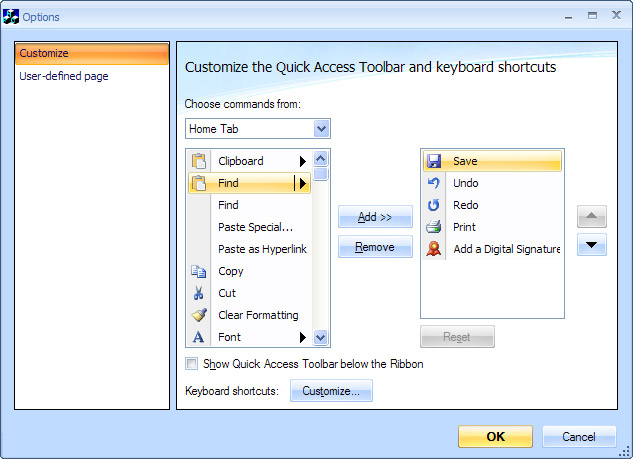
Task: Select the Digital Signature ribbon icon
Action: pos(434,249)
